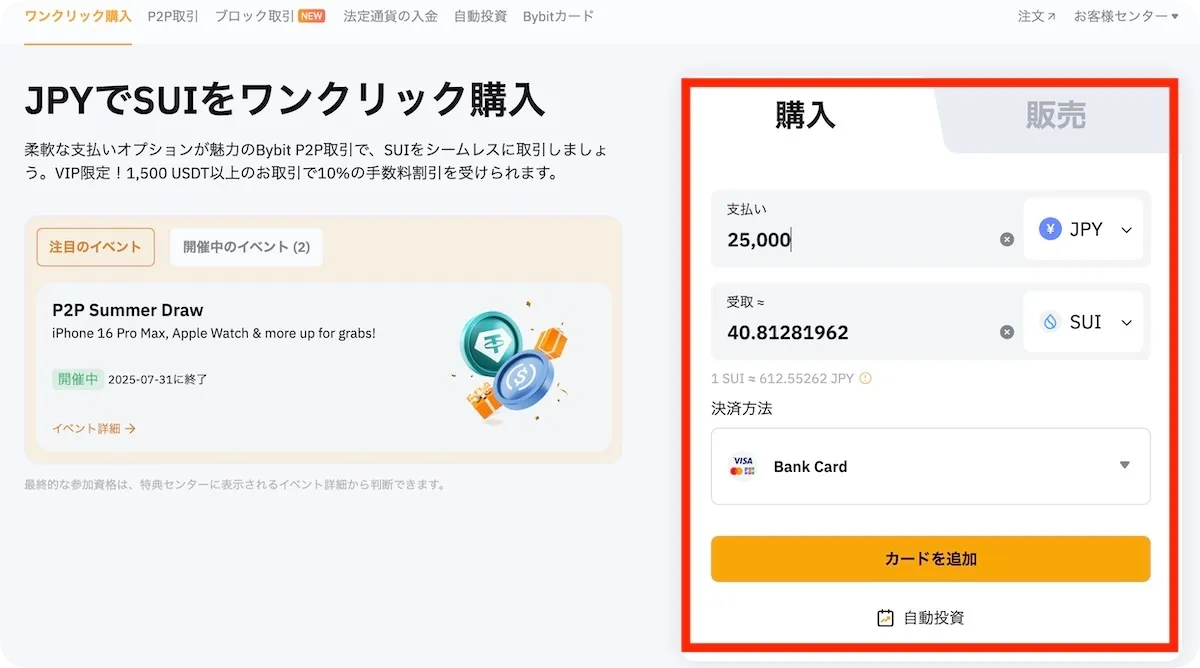Expand the Bank Card payment method dropdown
This screenshot has height=668, width=1200.
tap(1123, 466)
